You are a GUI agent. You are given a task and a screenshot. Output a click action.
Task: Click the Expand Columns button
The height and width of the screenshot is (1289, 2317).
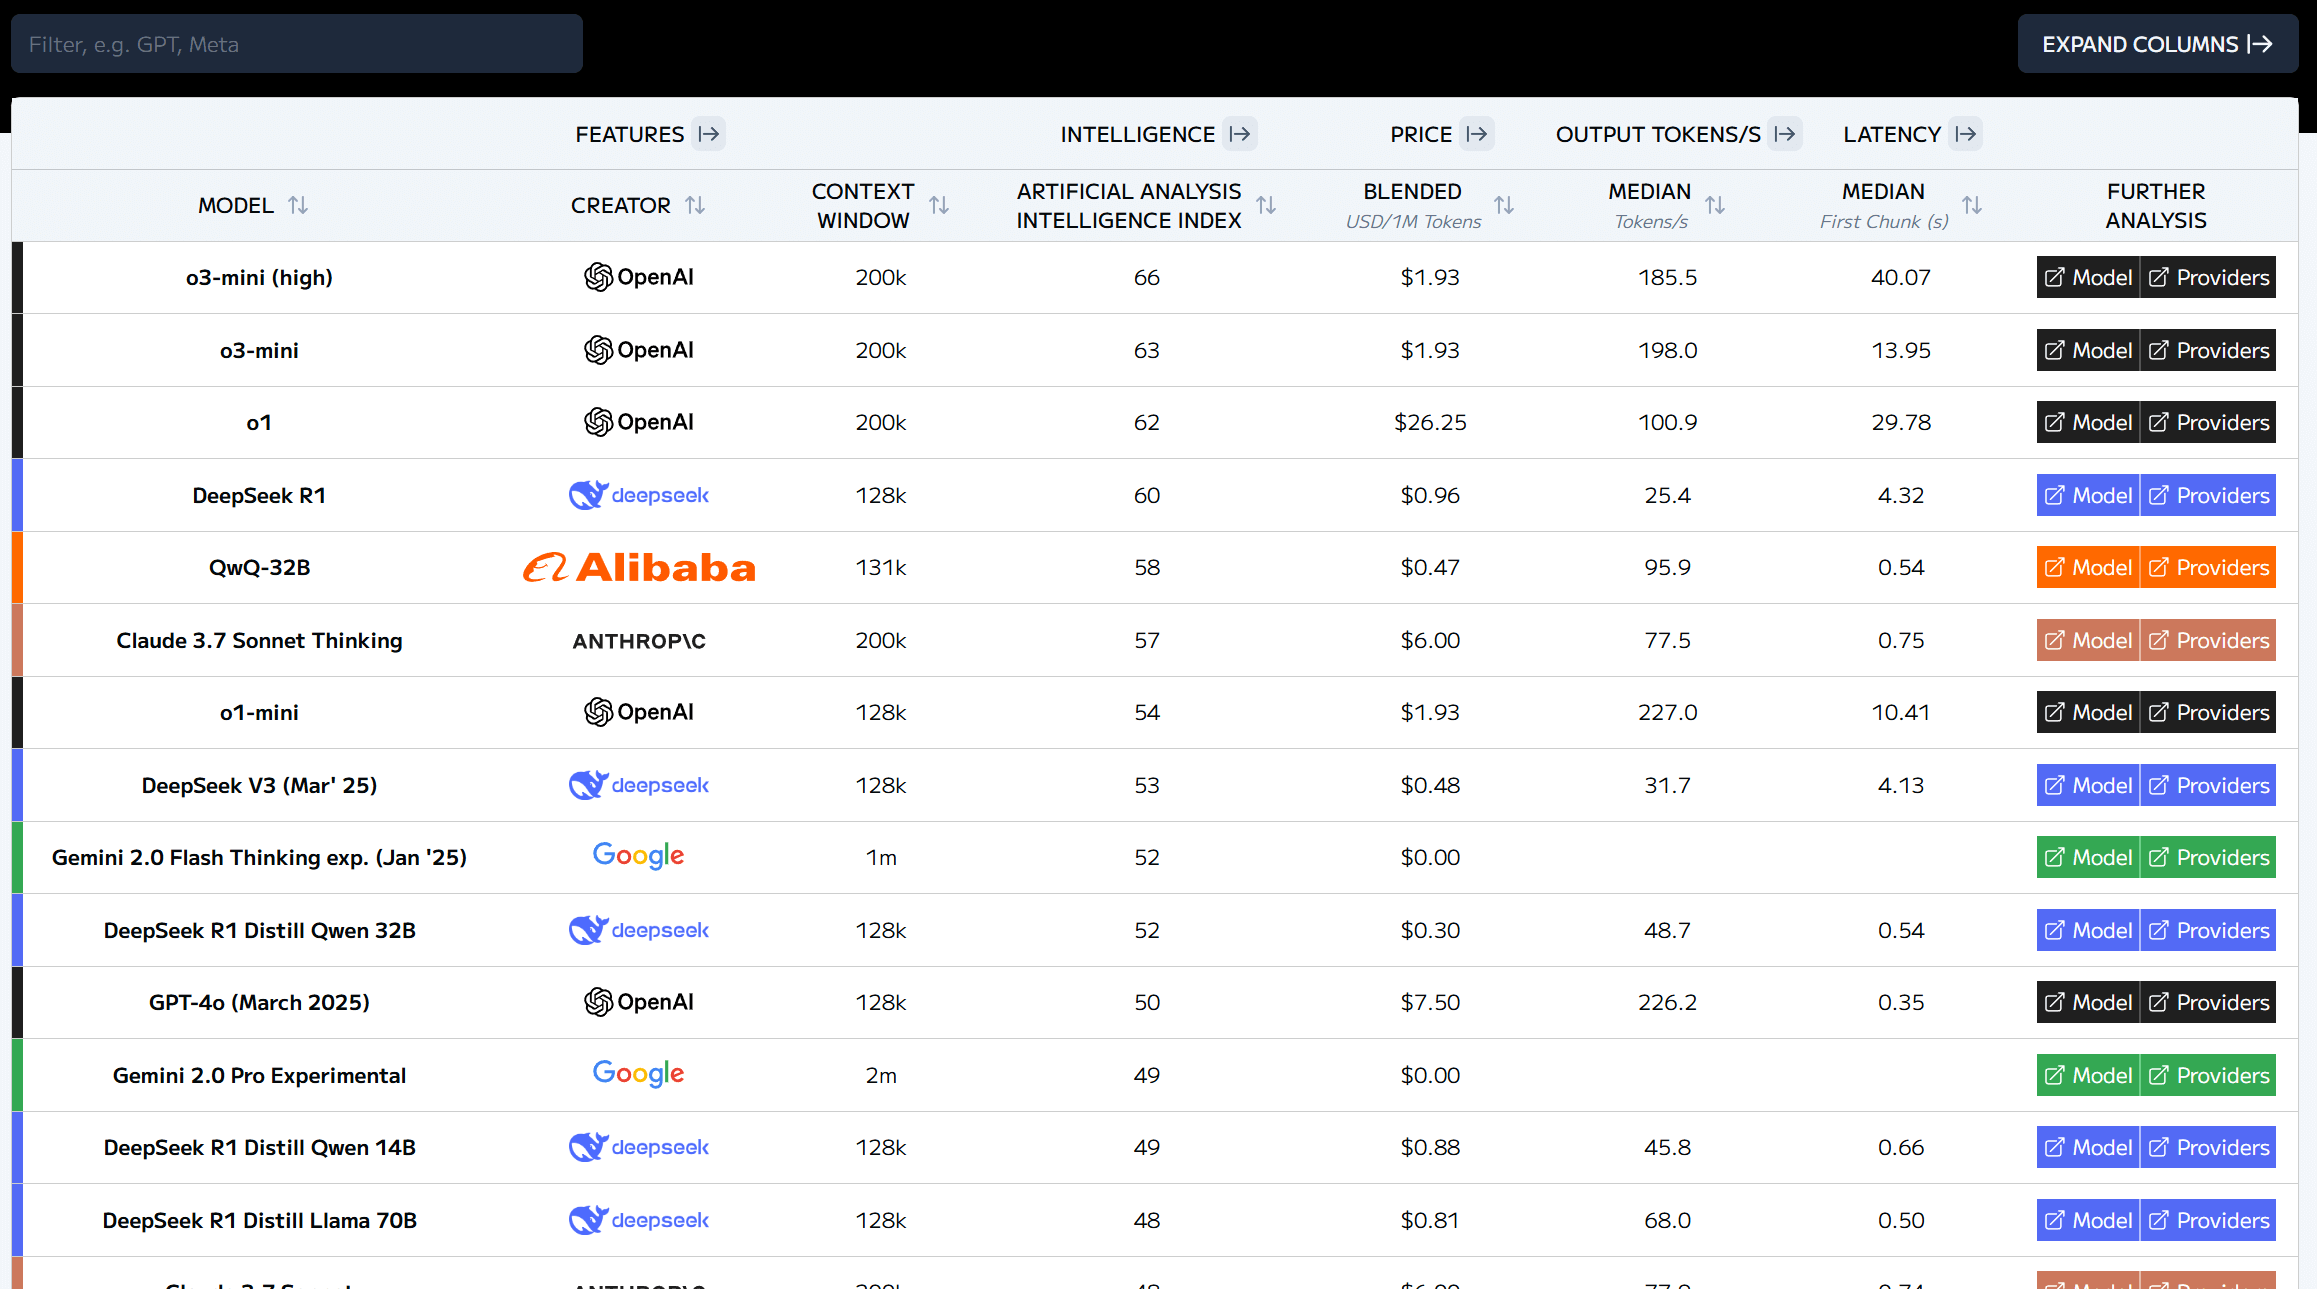point(2157,44)
